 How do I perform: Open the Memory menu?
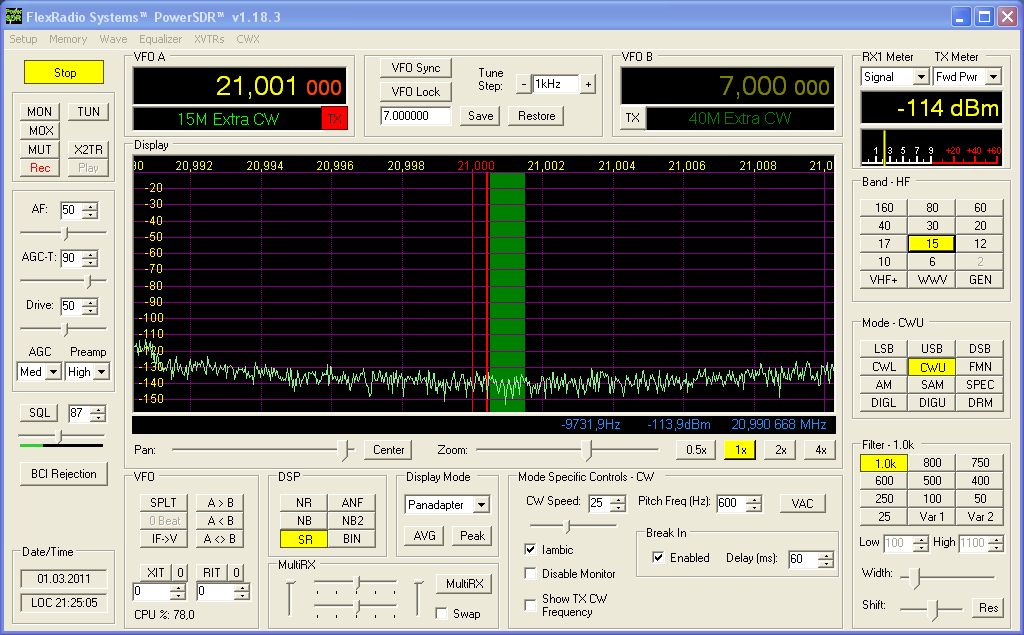[x=68, y=39]
